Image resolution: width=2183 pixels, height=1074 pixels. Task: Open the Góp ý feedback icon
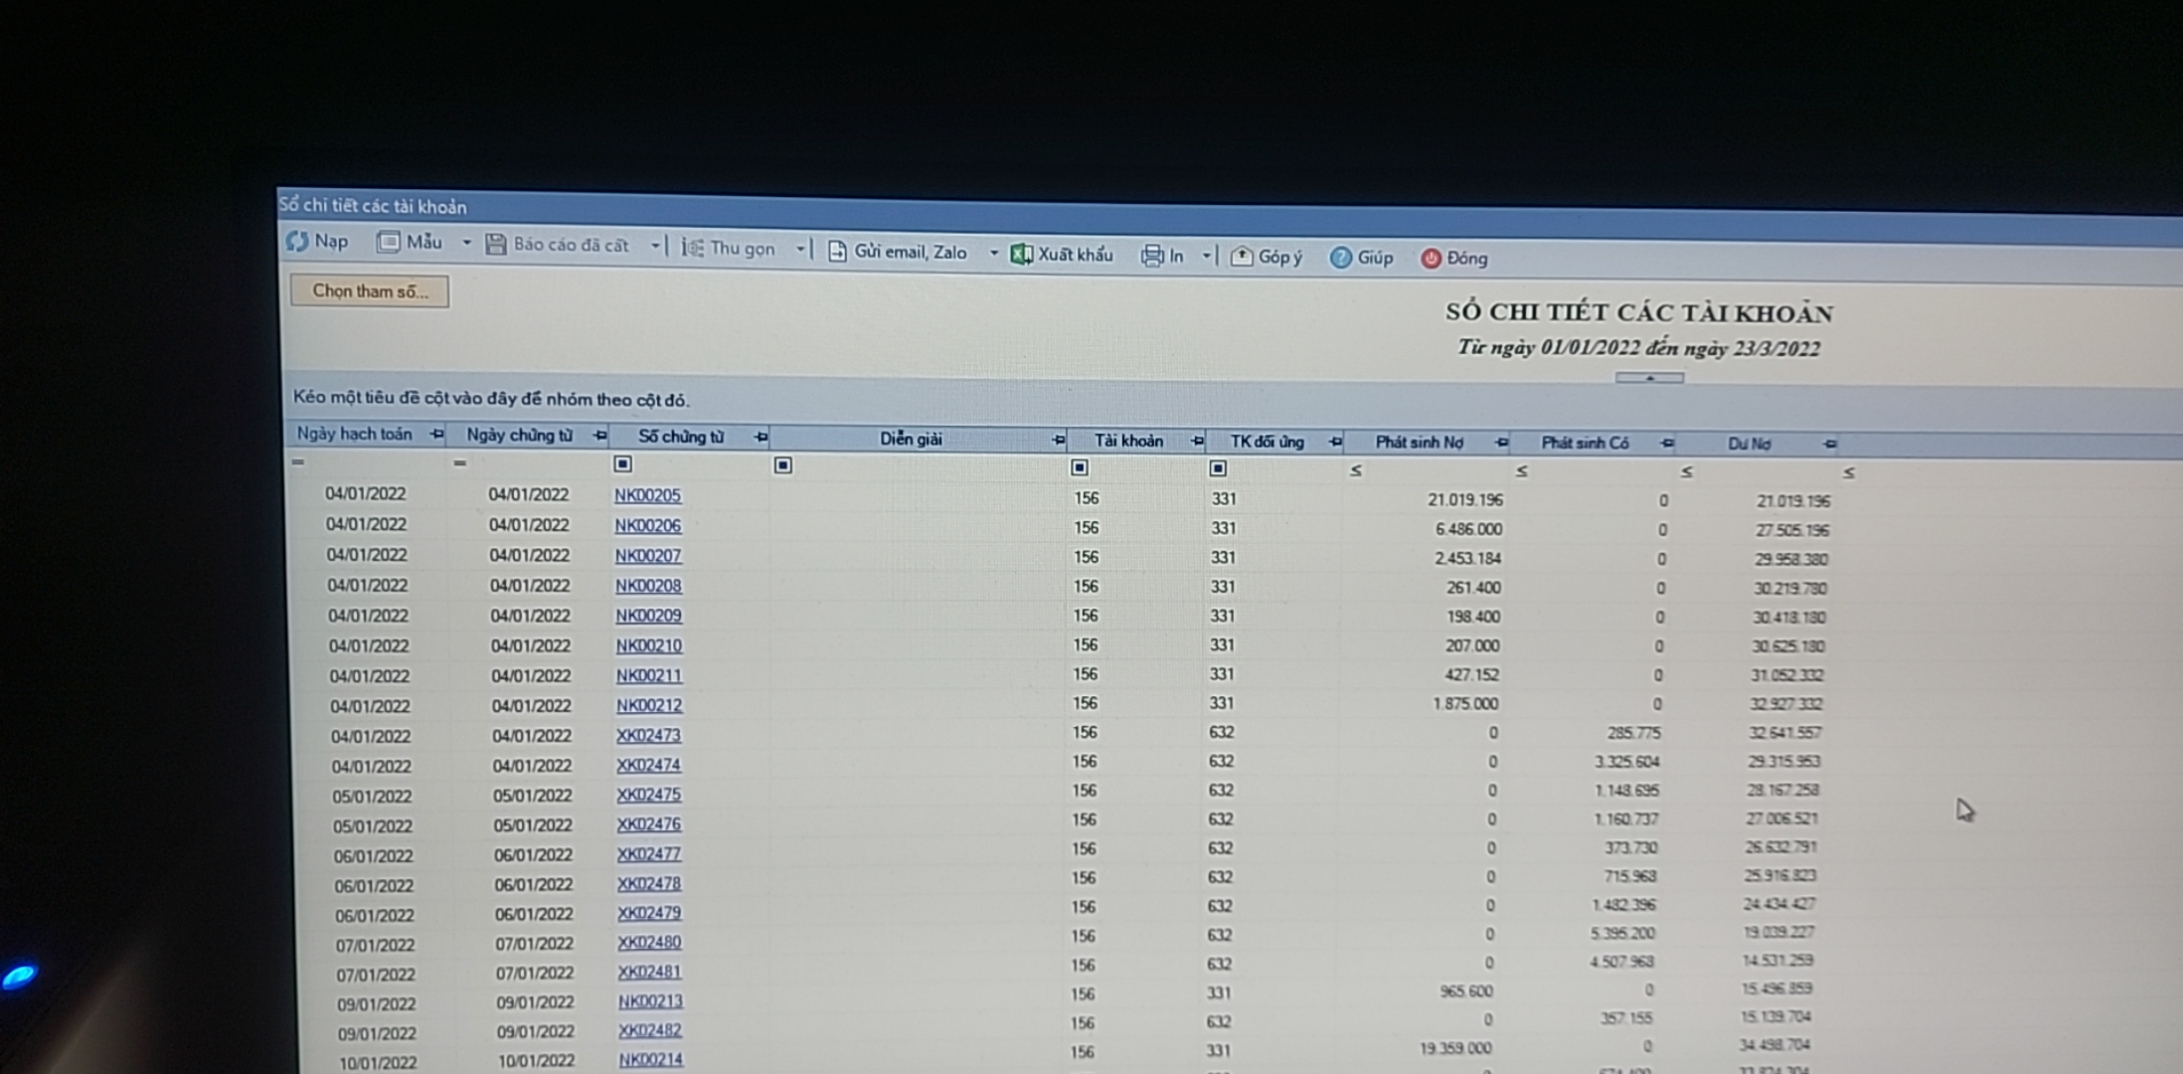point(1241,257)
